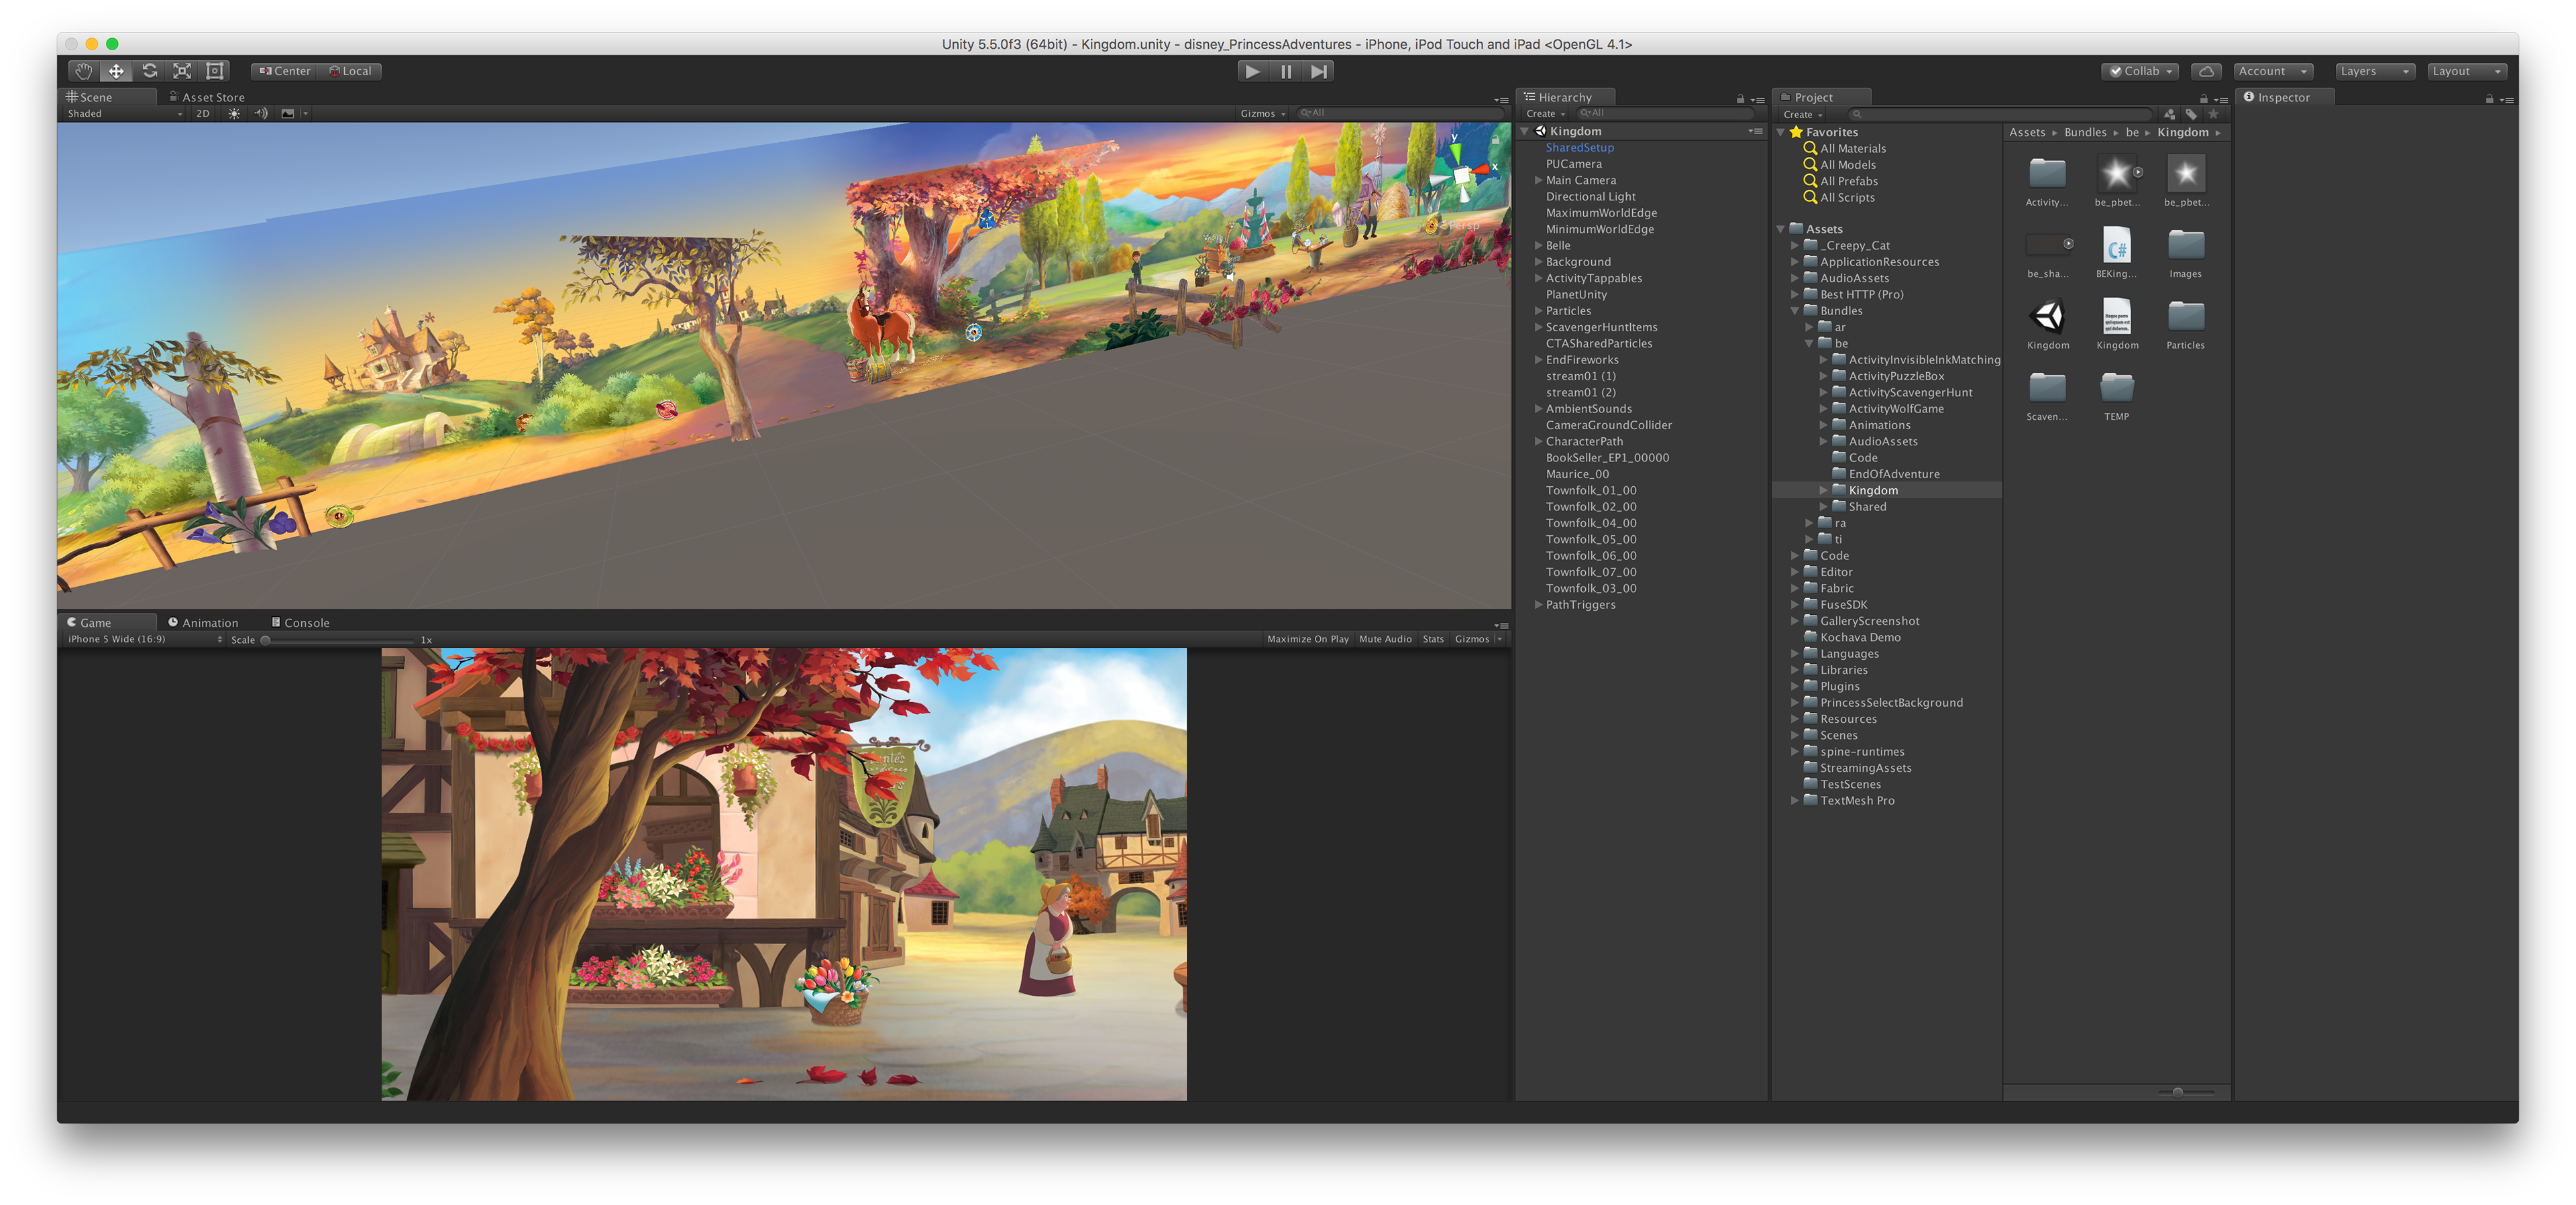The width and height of the screenshot is (2576, 1205).
Task: Click the Project search field
Action: (x=2000, y=114)
